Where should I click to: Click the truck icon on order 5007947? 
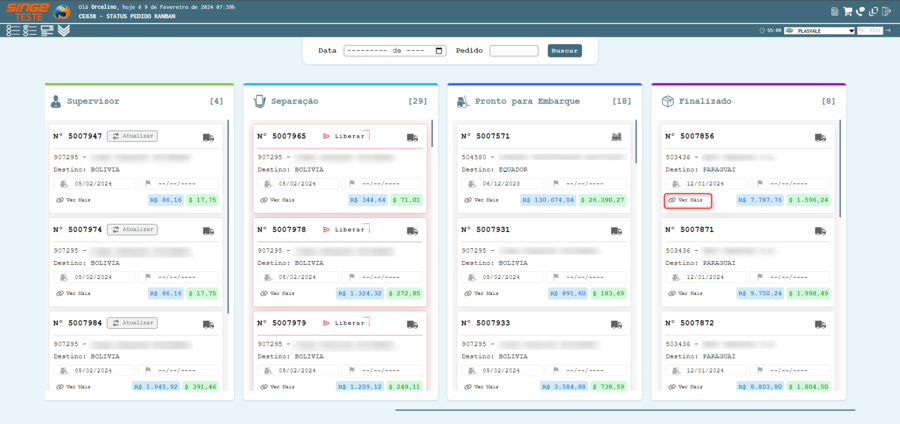[208, 137]
